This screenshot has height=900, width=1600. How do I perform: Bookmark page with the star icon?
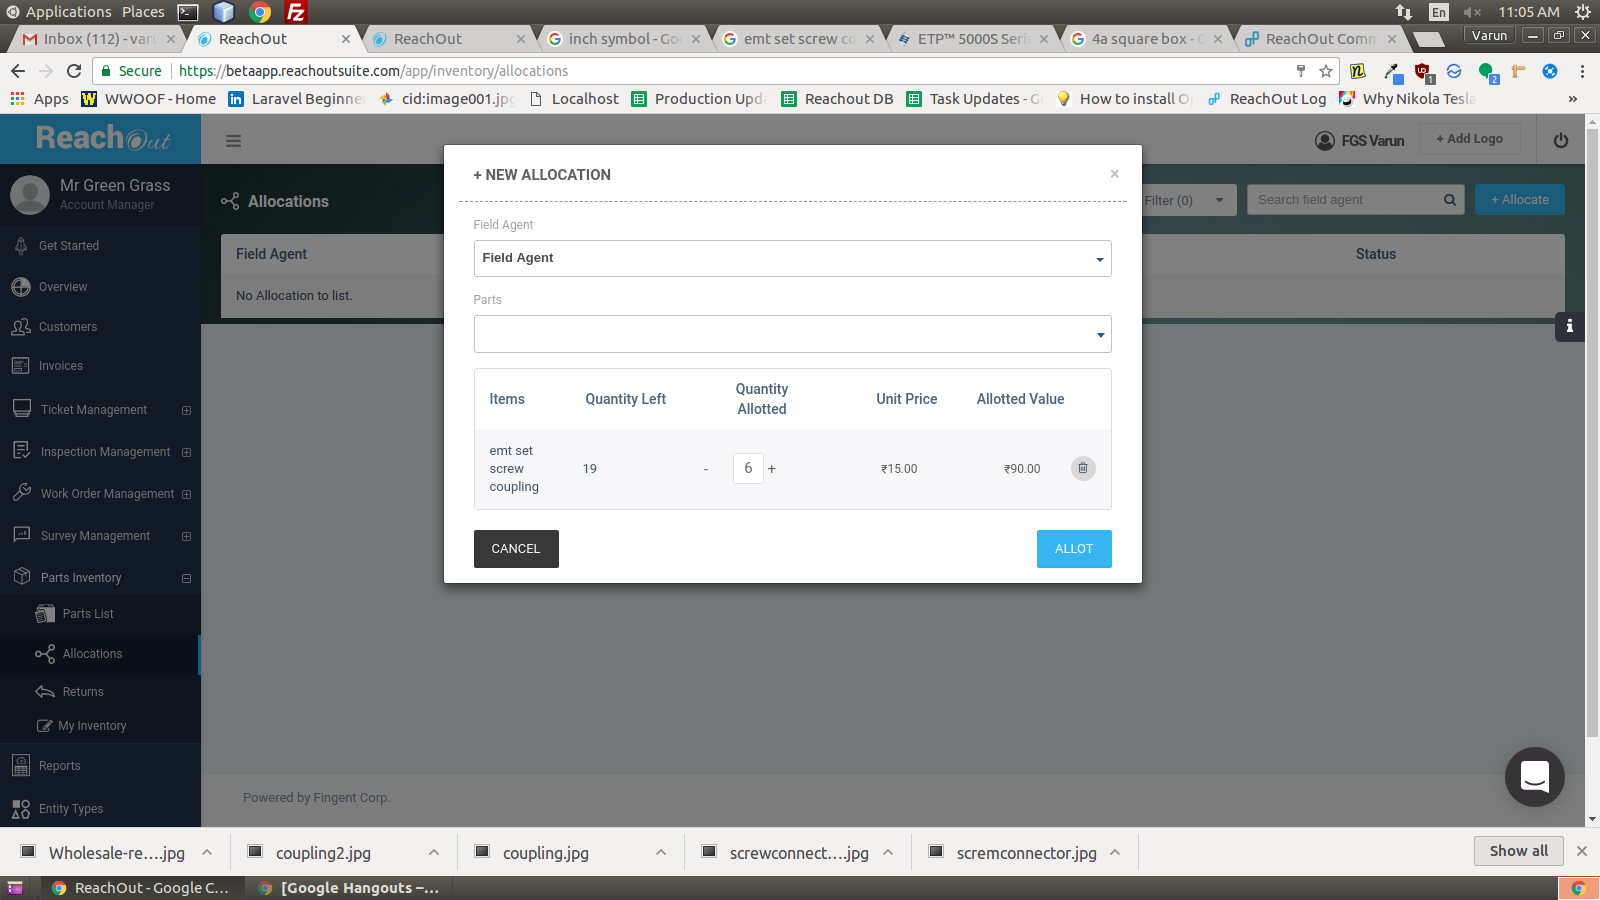[x=1326, y=71]
